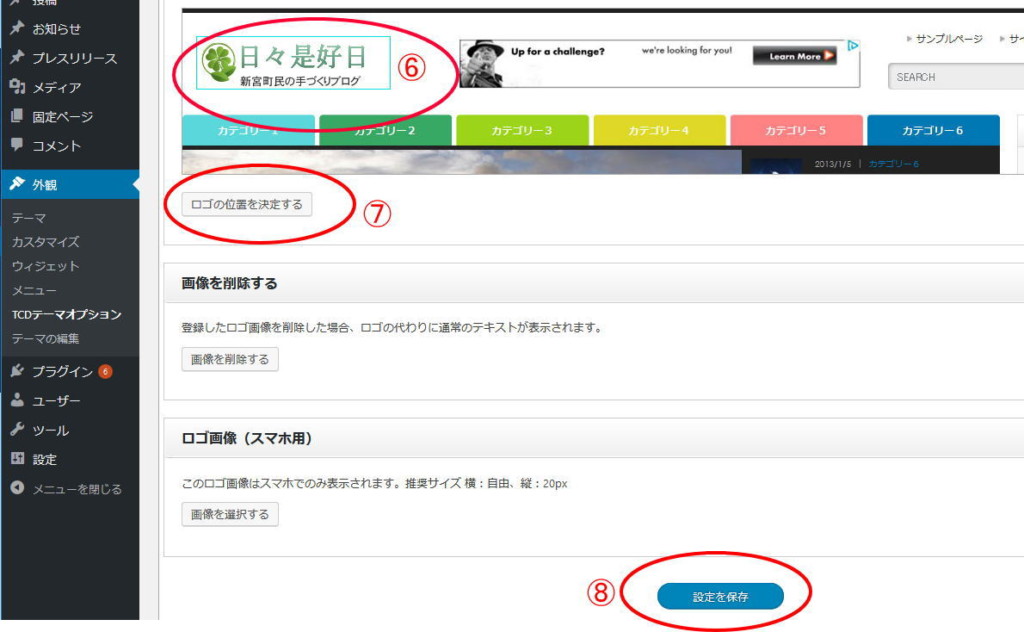Click the speech bubble icon beside コメント
The width and height of the screenshot is (1024, 632).
pos(17,145)
